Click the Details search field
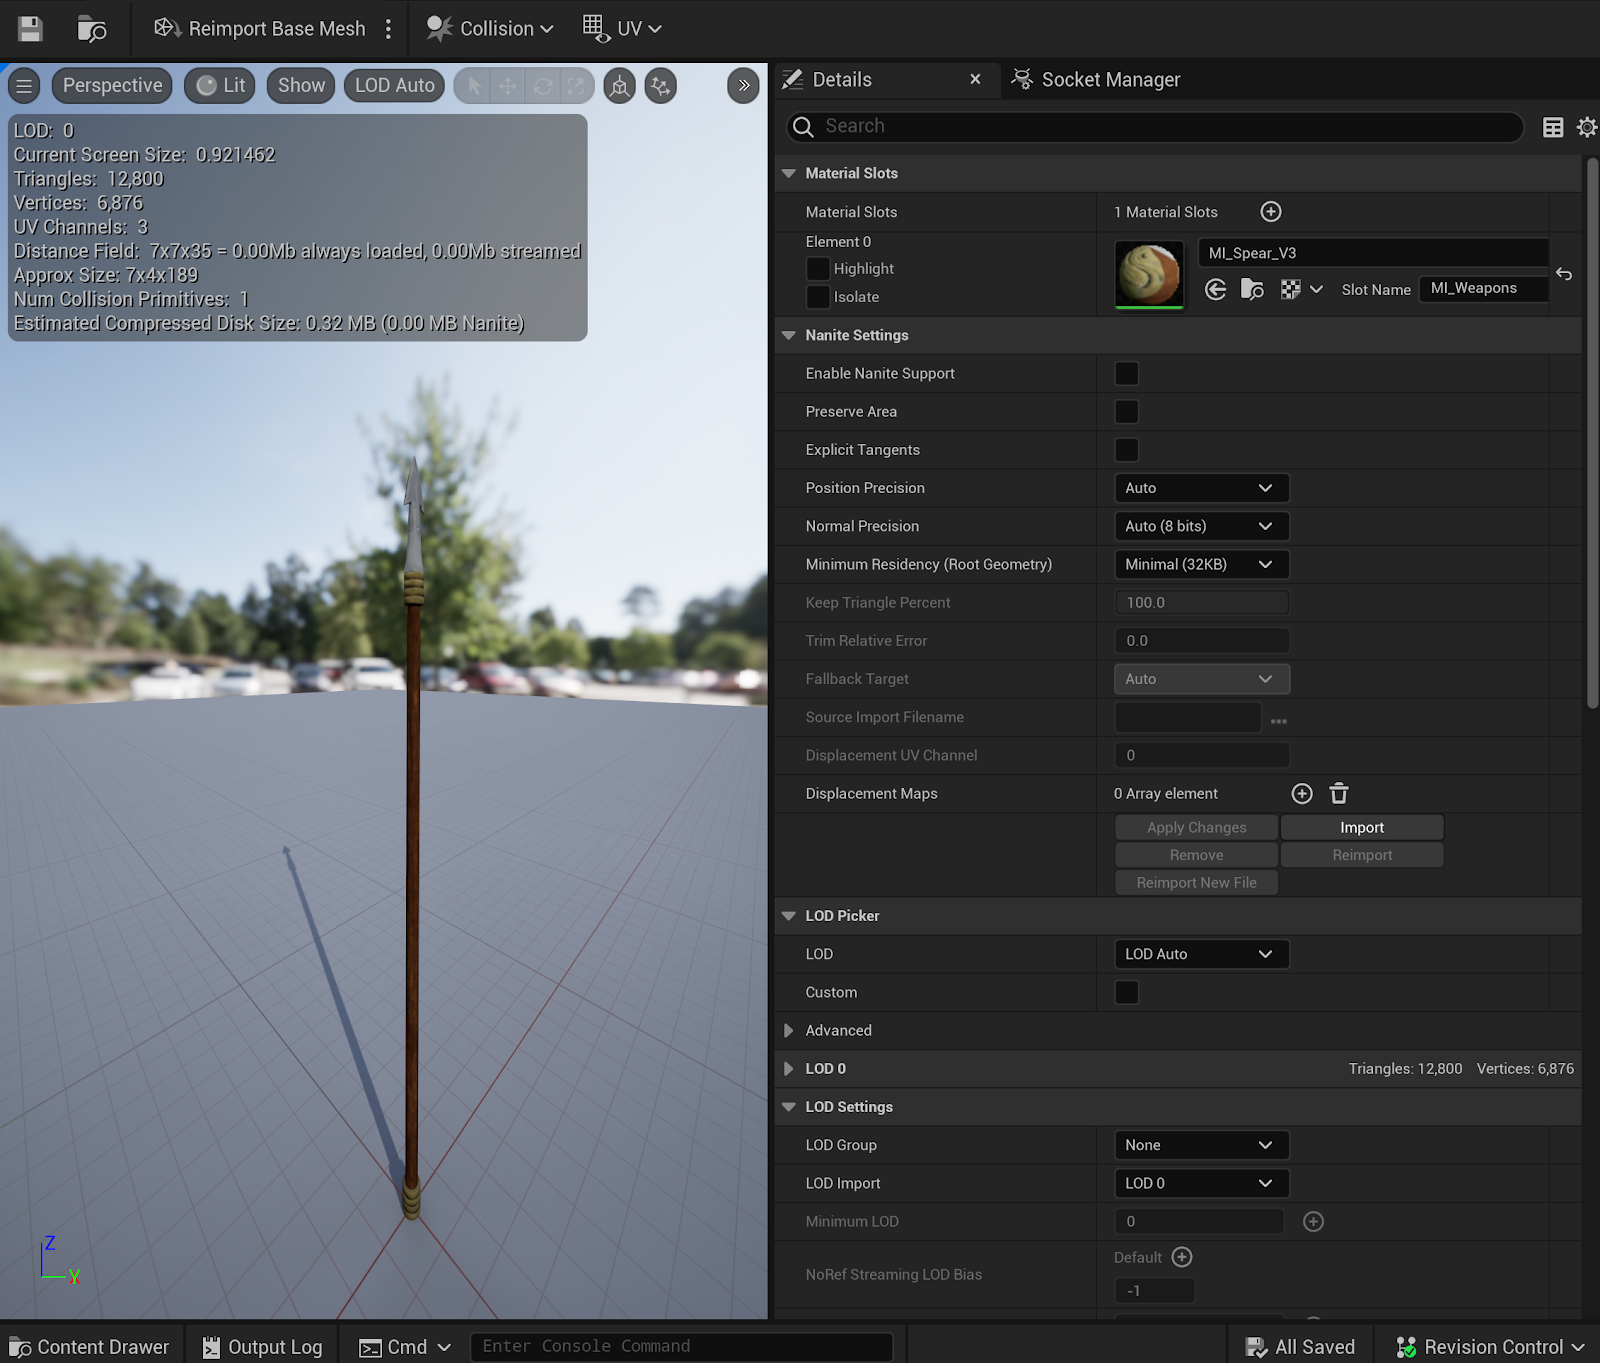Image resolution: width=1600 pixels, height=1363 pixels. [1155, 127]
